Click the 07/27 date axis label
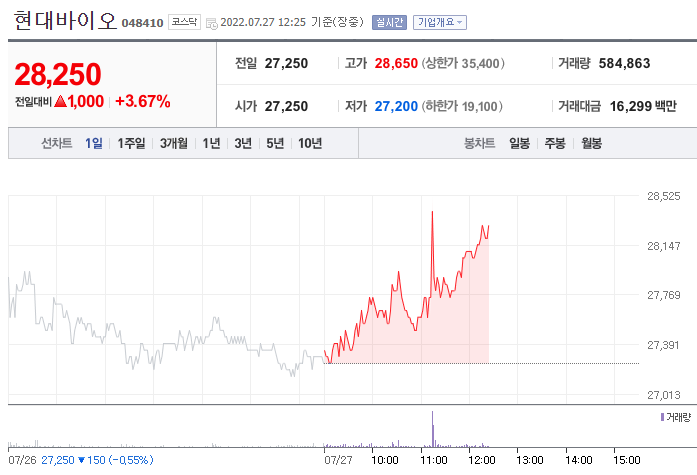697x475 pixels. (338, 460)
